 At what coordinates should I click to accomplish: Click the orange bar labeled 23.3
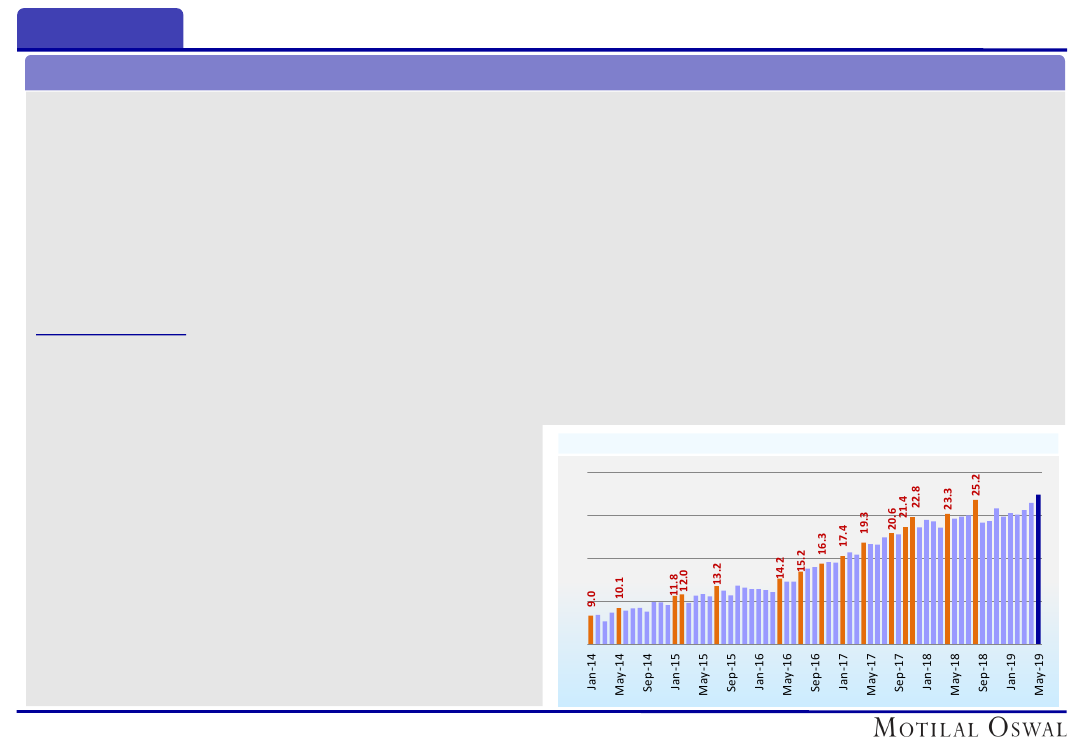[x=947, y=579]
